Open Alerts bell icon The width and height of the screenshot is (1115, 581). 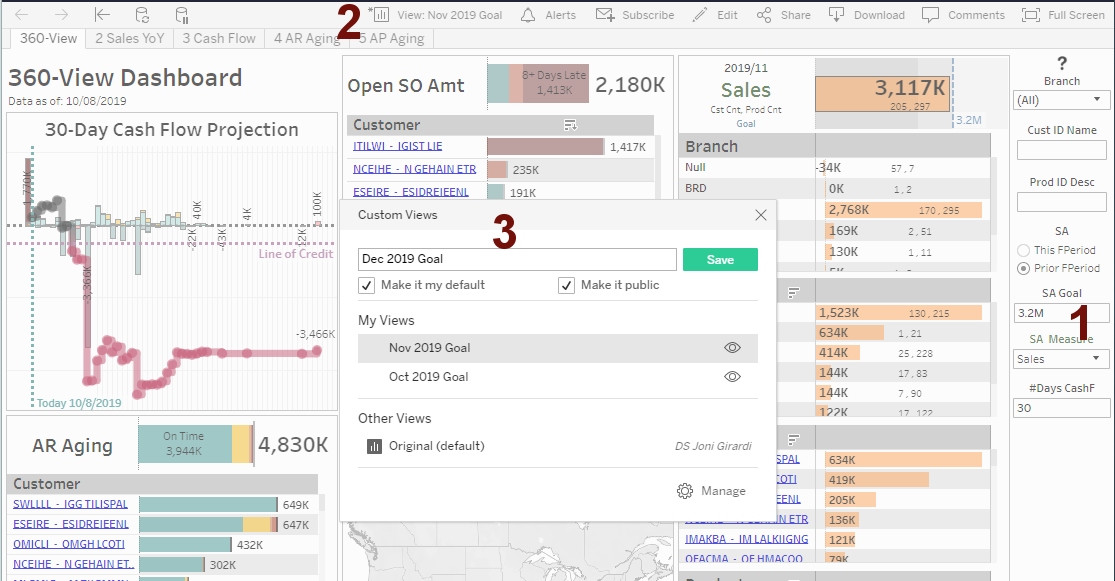click(528, 15)
